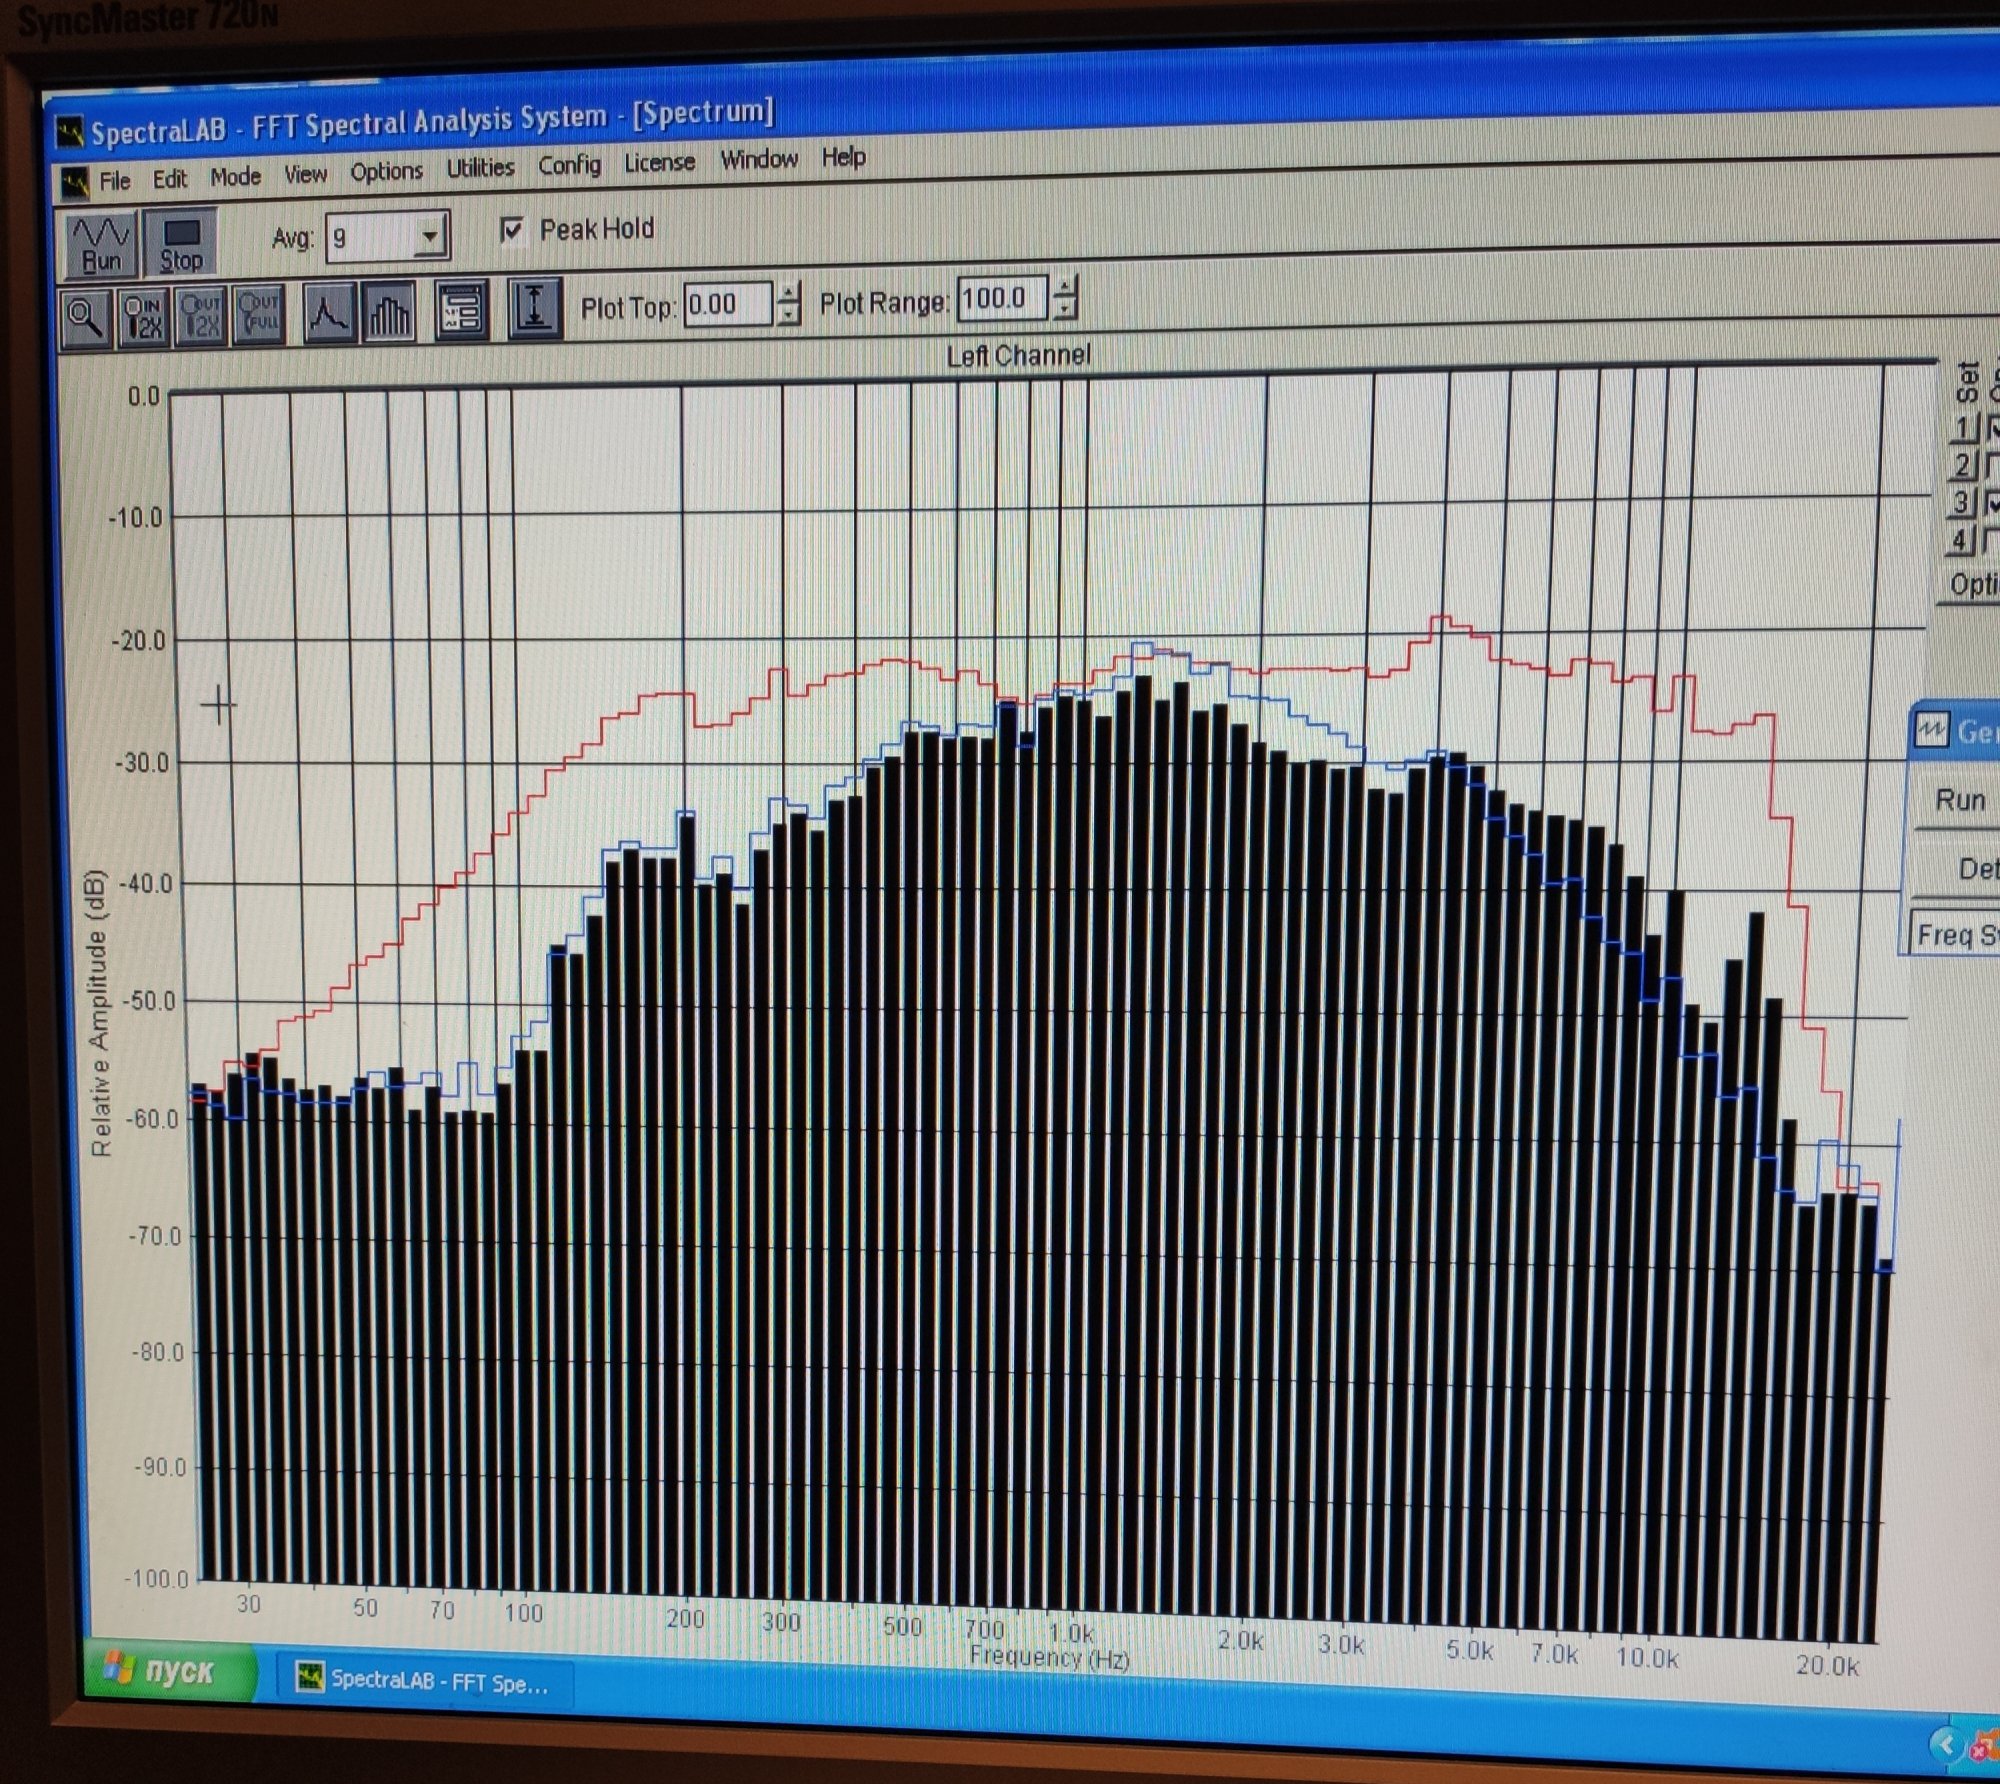Click the Windows пуск start button
Screen dimensions: 2000x1784
pos(172,1668)
